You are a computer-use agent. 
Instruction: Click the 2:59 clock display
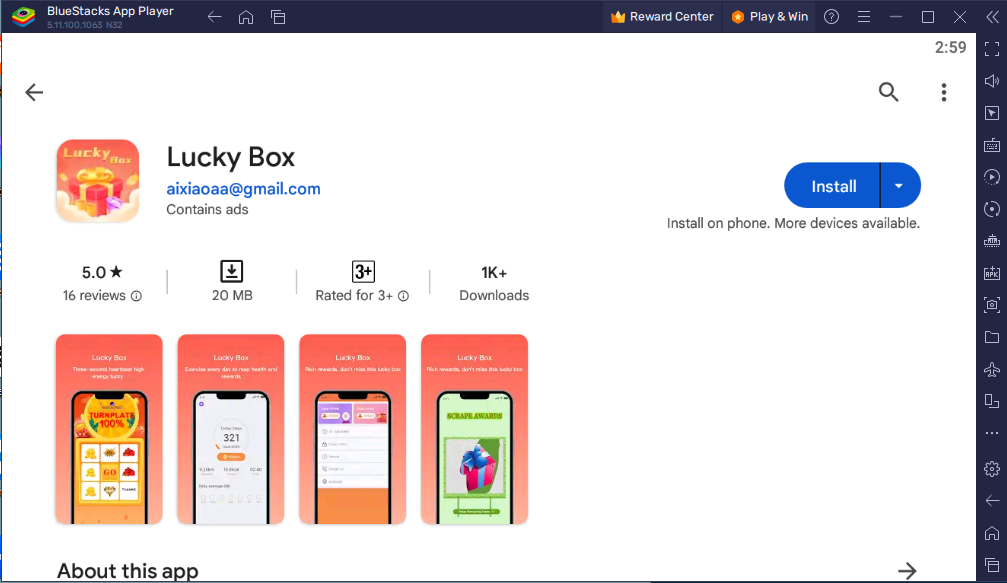tap(950, 48)
